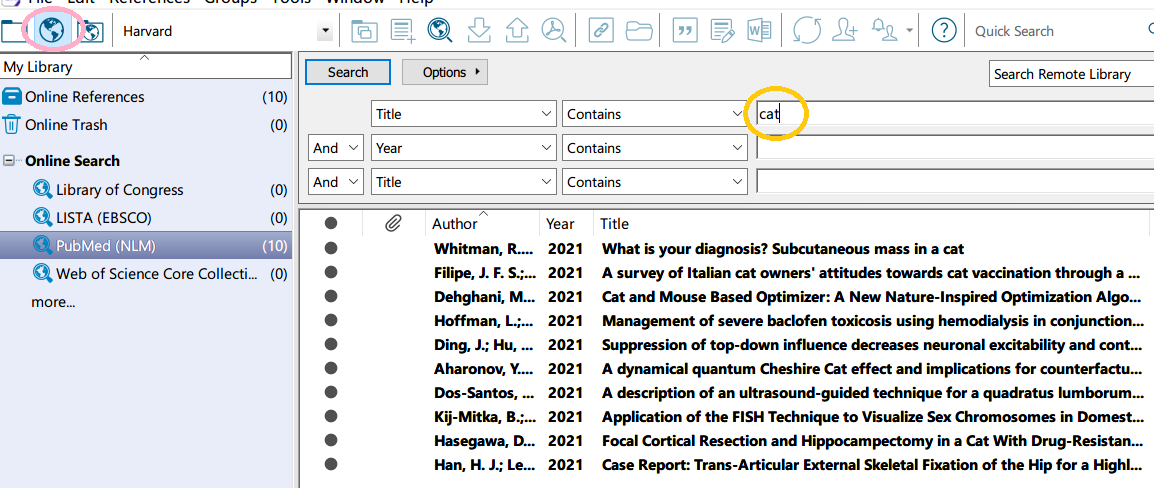
Task: Open Title field dropdown in third search row
Action: [463, 182]
